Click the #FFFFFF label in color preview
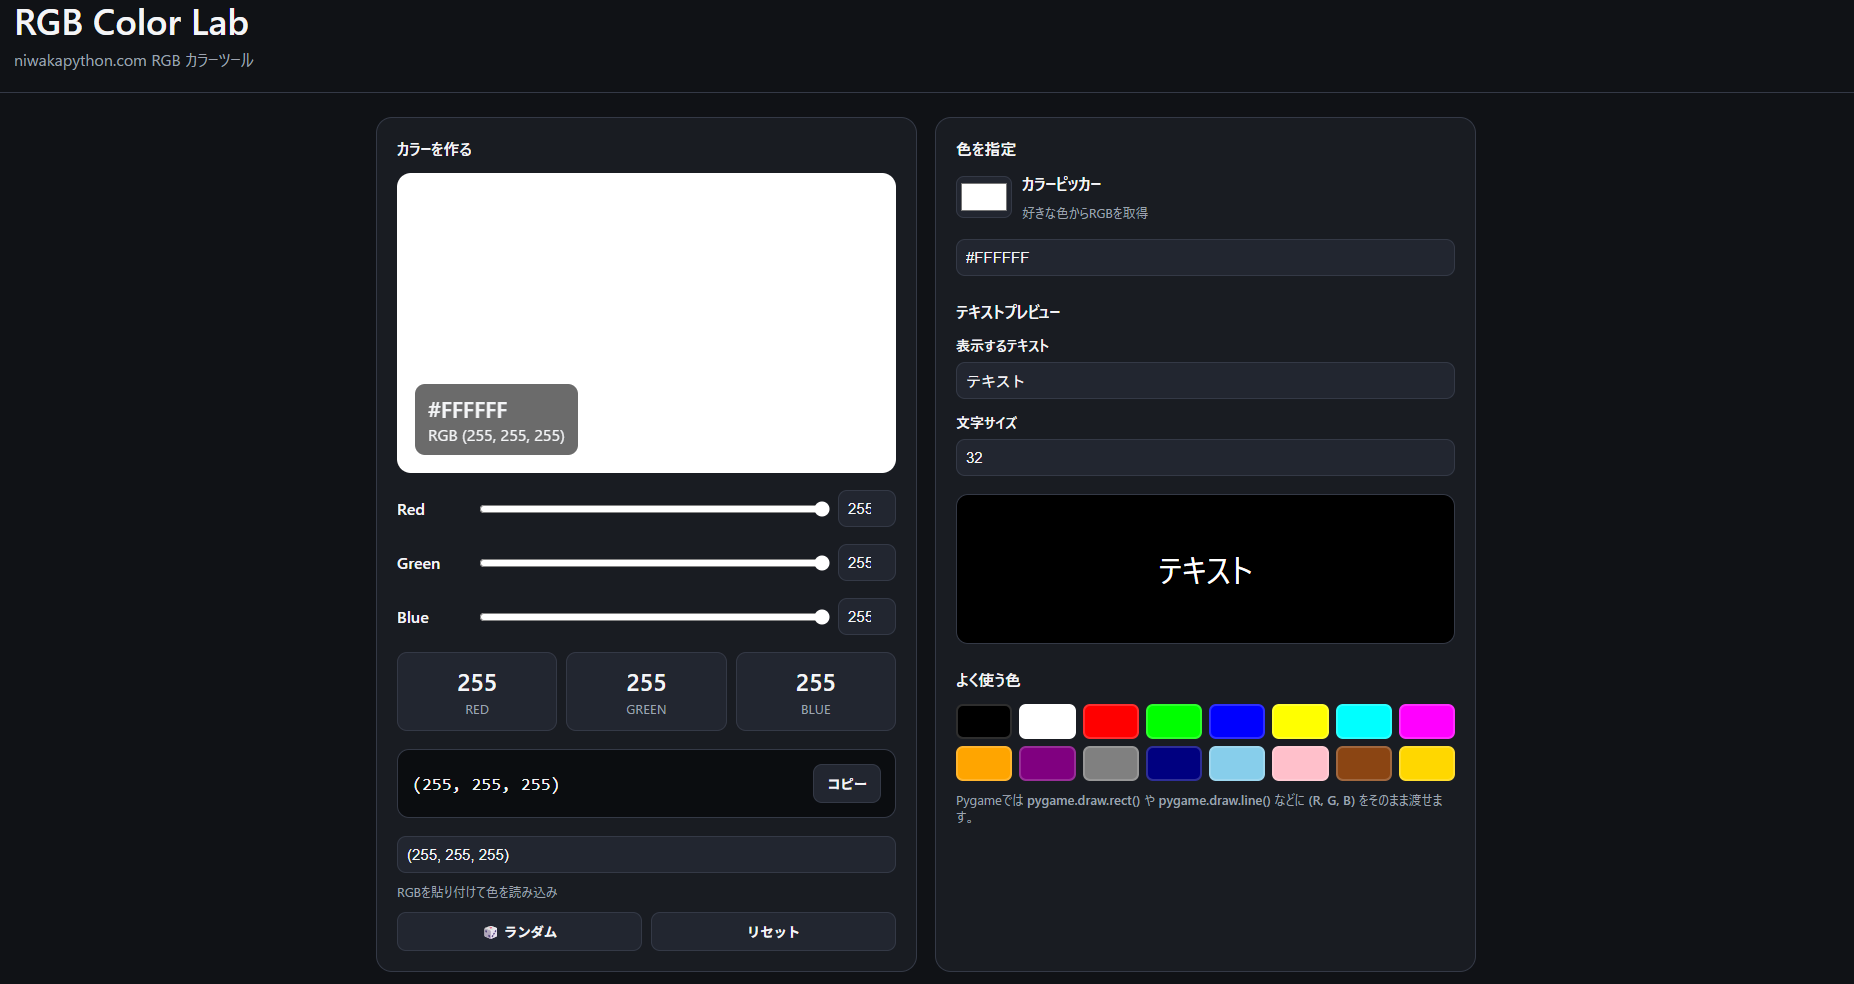Screen dimensions: 1854x984 (x=467, y=410)
